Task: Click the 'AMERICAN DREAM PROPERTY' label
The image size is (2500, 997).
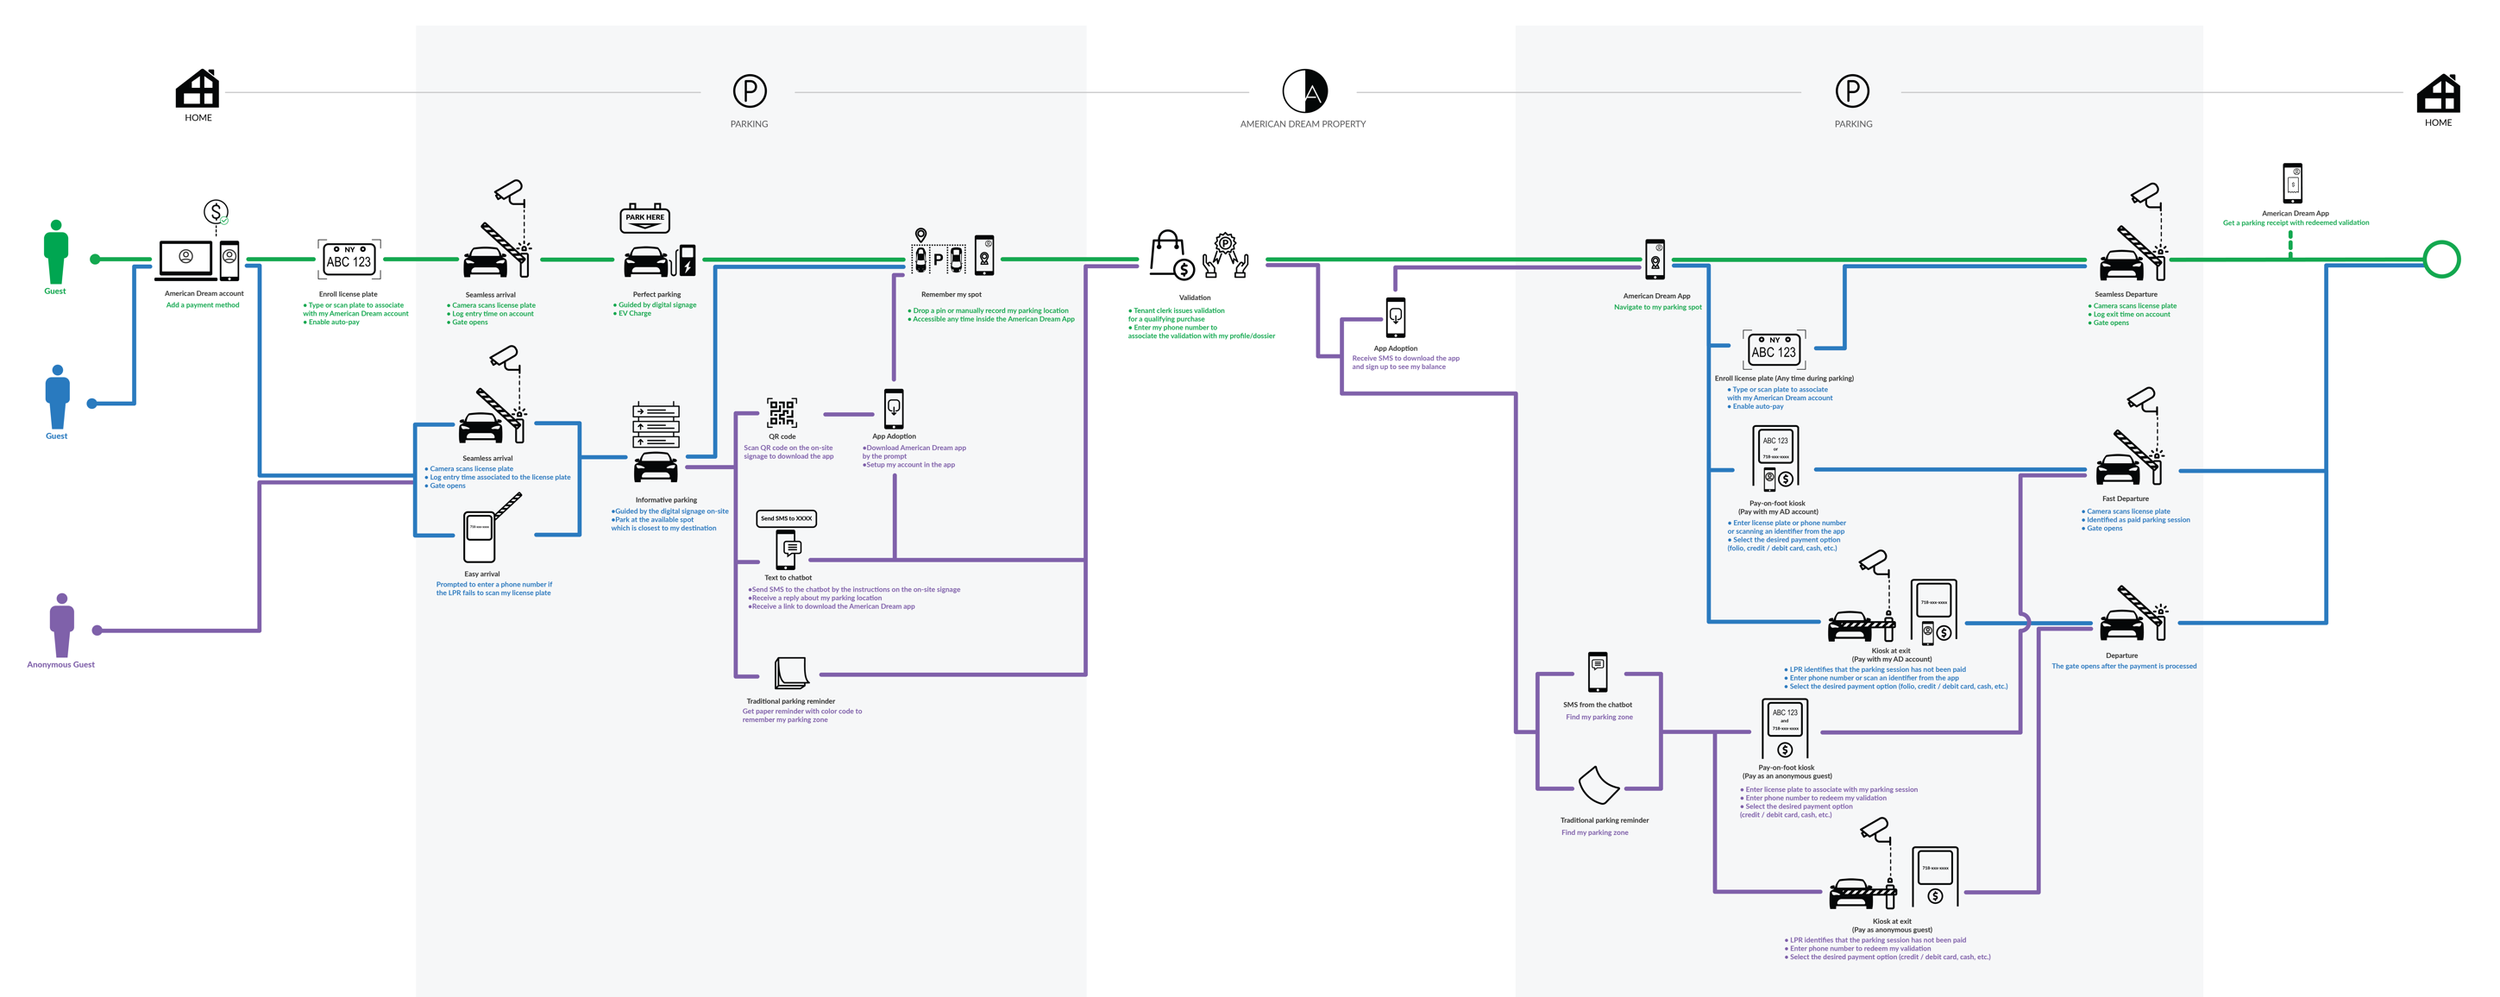Action: [x=1302, y=124]
